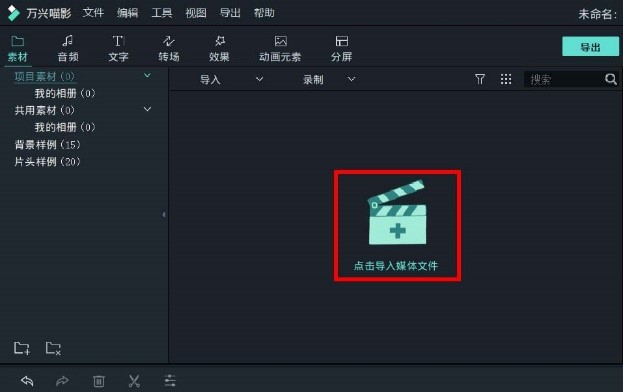Open the 帮助 menu

point(264,13)
